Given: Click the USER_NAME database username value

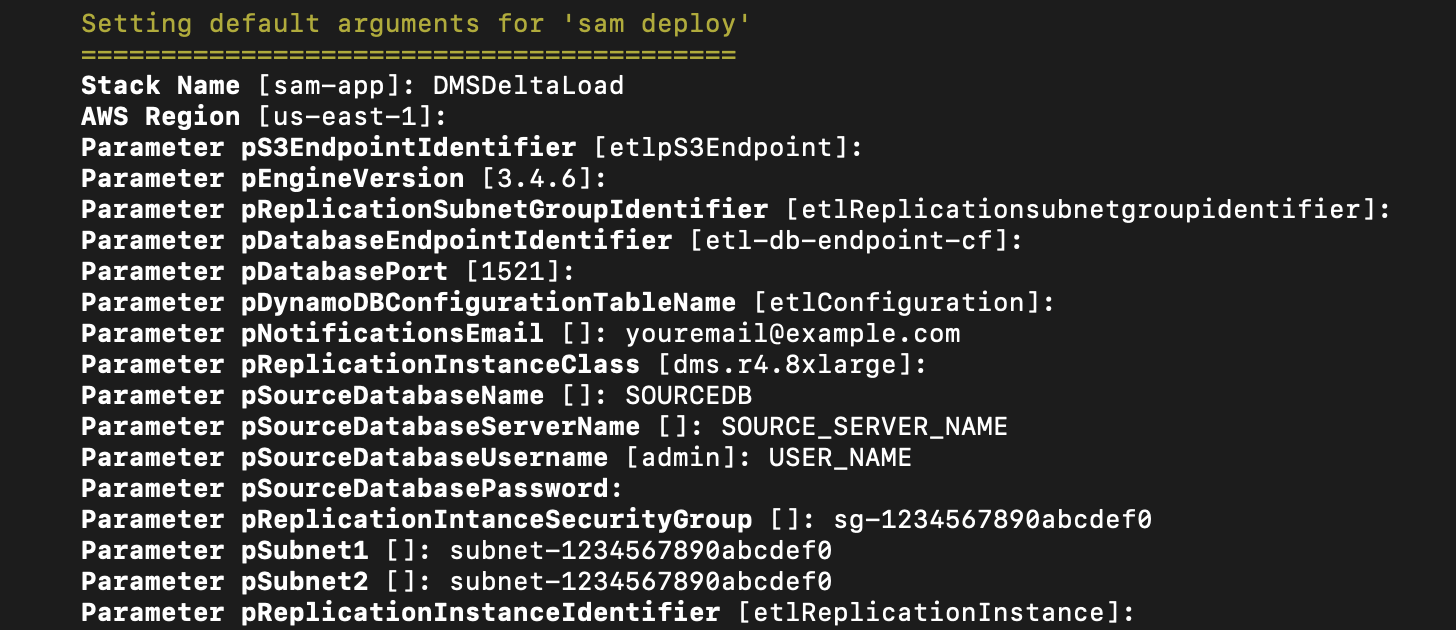Looking at the screenshot, I should coord(841,458).
